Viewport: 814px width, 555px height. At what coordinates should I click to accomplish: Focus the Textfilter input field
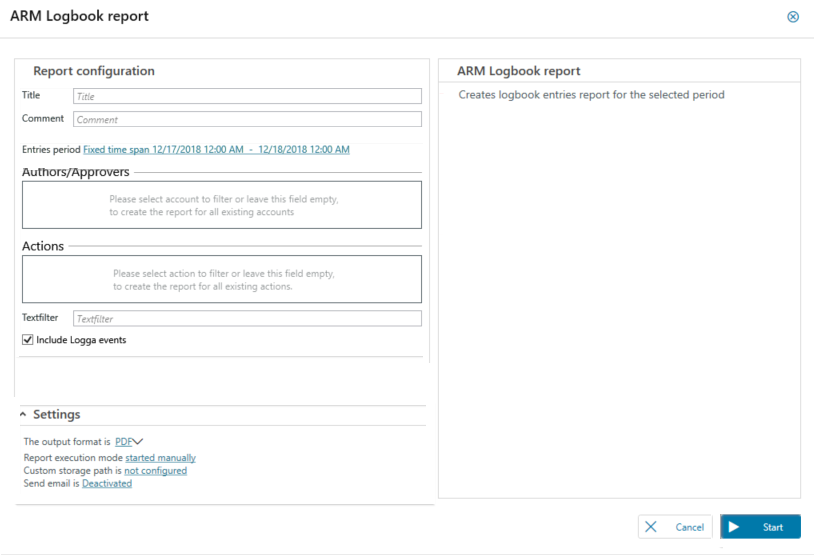pyautogui.click(x=247, y=319)
